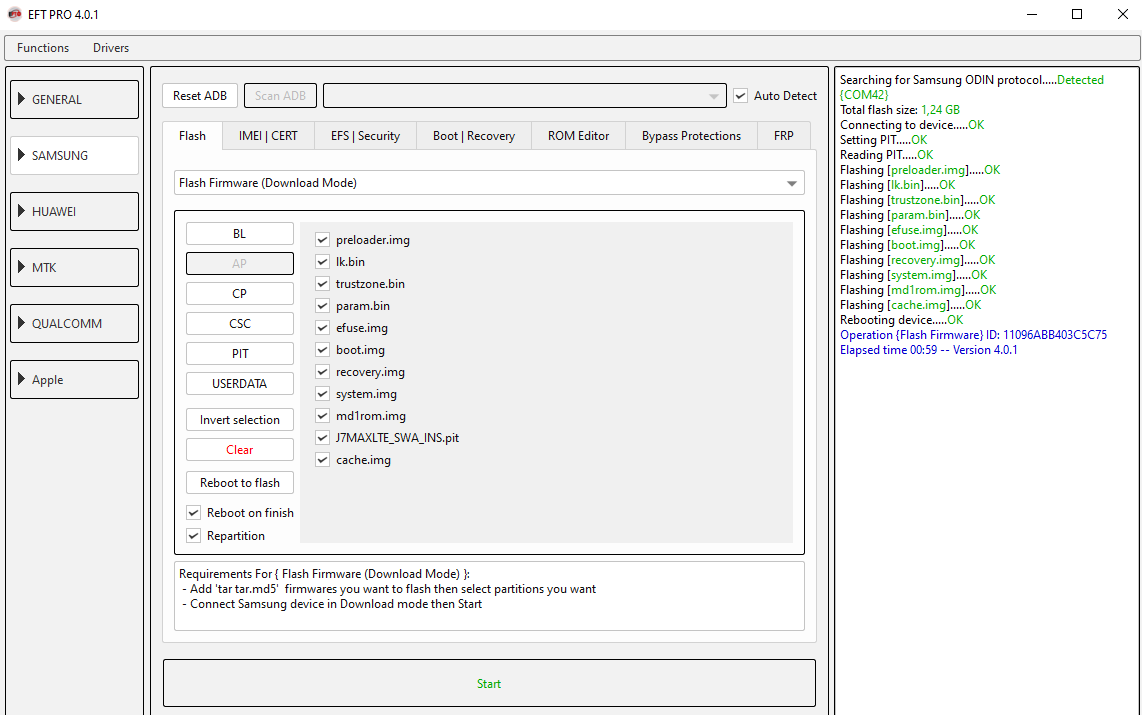This screenshot has width=1142, height=715.
Task: Click the Apple section triangle icon
Action: [21, 379]
